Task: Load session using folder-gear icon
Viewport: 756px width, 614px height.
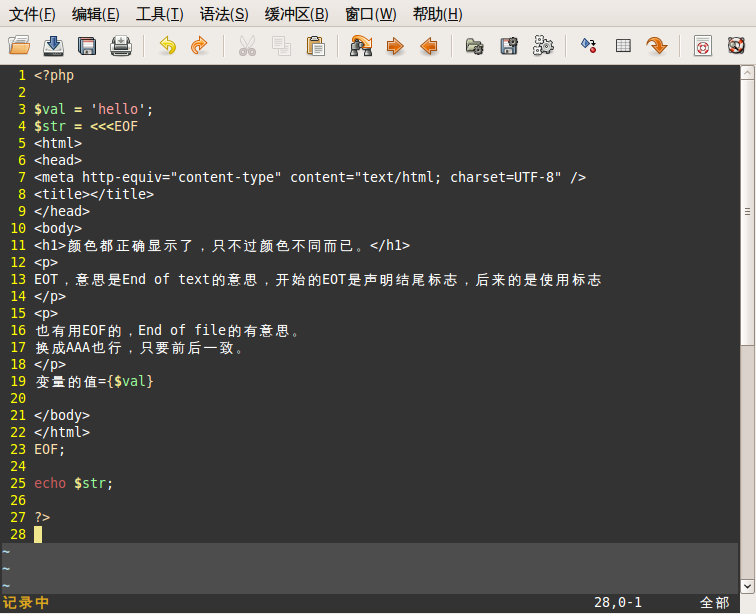Action: tap(474, 46)
